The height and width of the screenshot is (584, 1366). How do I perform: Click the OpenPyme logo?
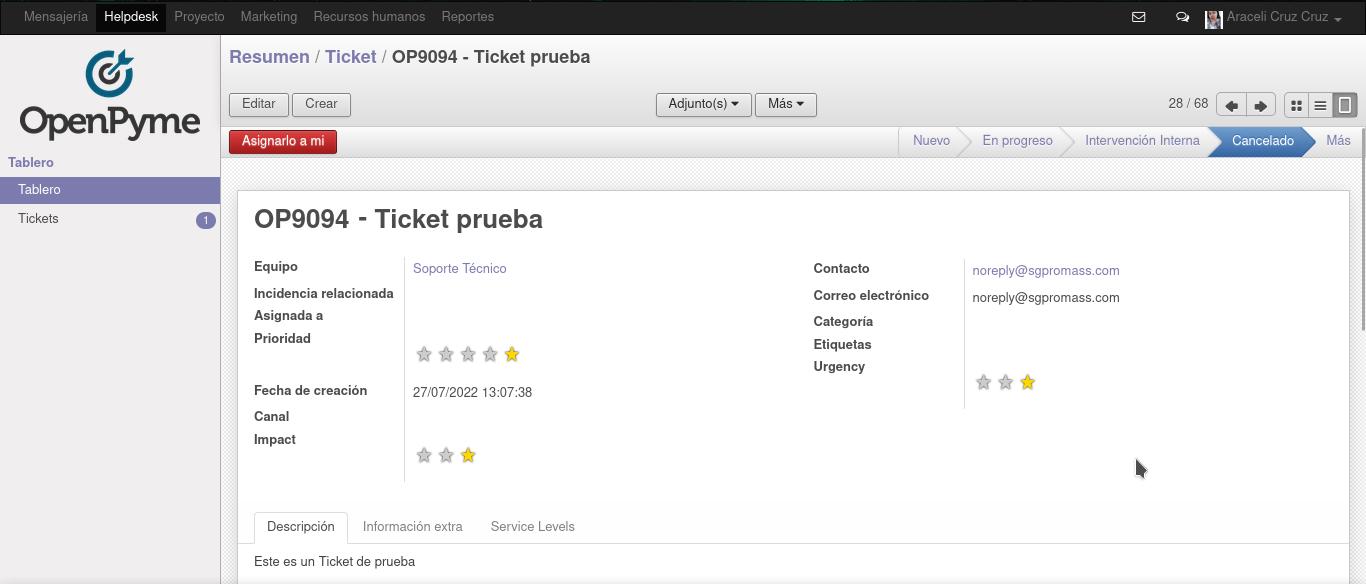click(110, 93)
